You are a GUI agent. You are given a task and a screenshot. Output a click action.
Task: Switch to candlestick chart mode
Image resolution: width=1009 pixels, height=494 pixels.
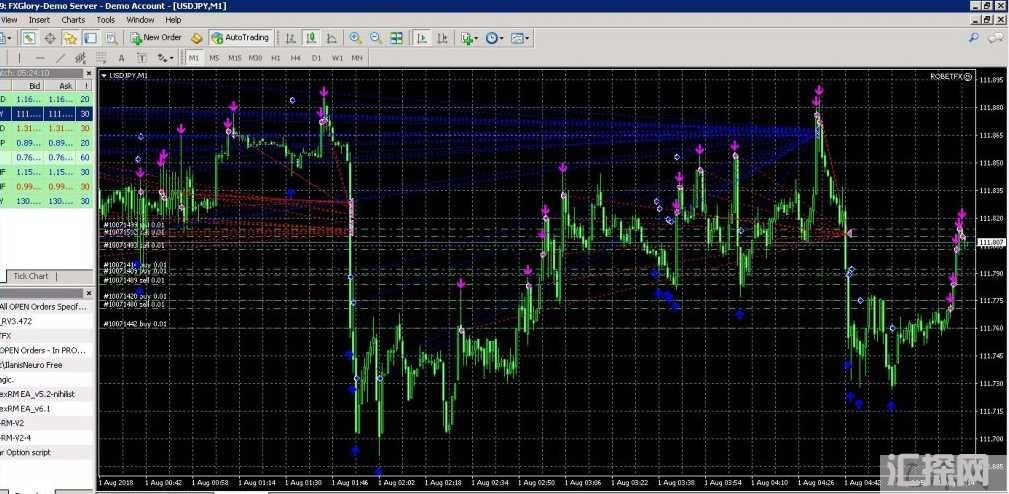click(311, 38)
